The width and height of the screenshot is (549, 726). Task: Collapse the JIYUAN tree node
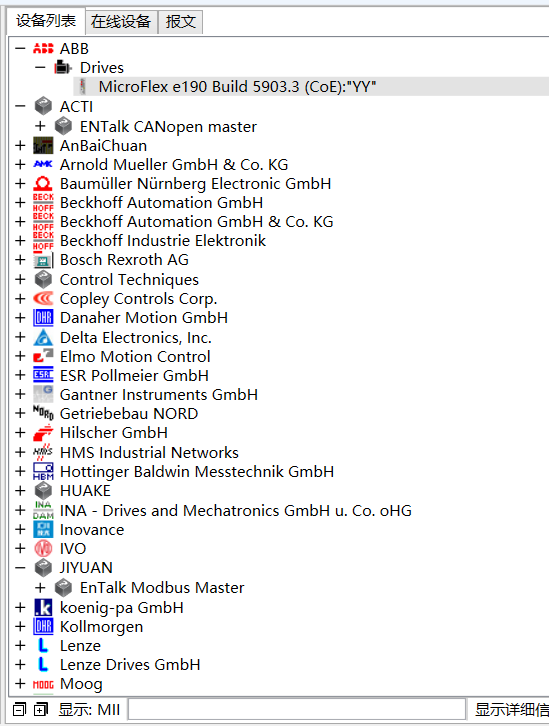click(20, 568)
